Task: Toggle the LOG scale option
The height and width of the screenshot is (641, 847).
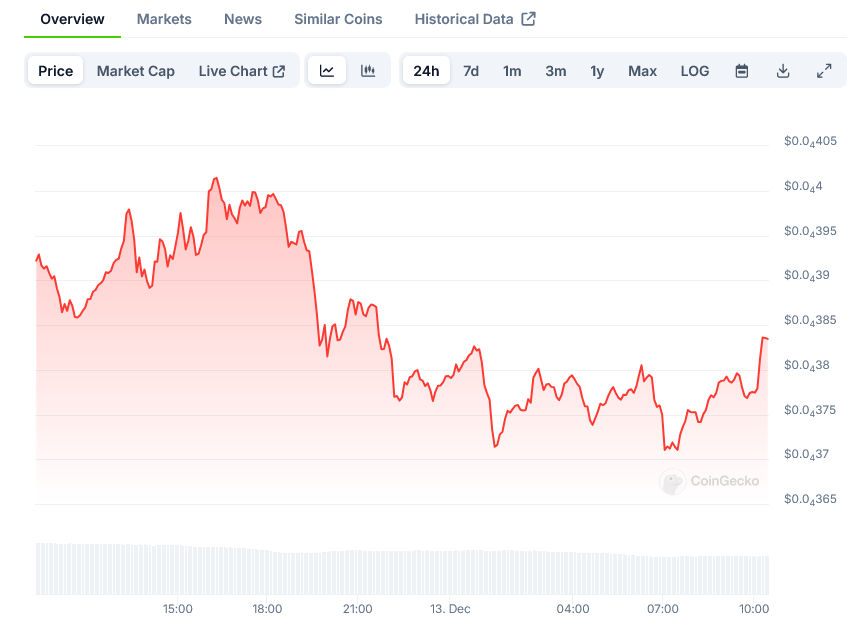Action: (x=695, y=71)
